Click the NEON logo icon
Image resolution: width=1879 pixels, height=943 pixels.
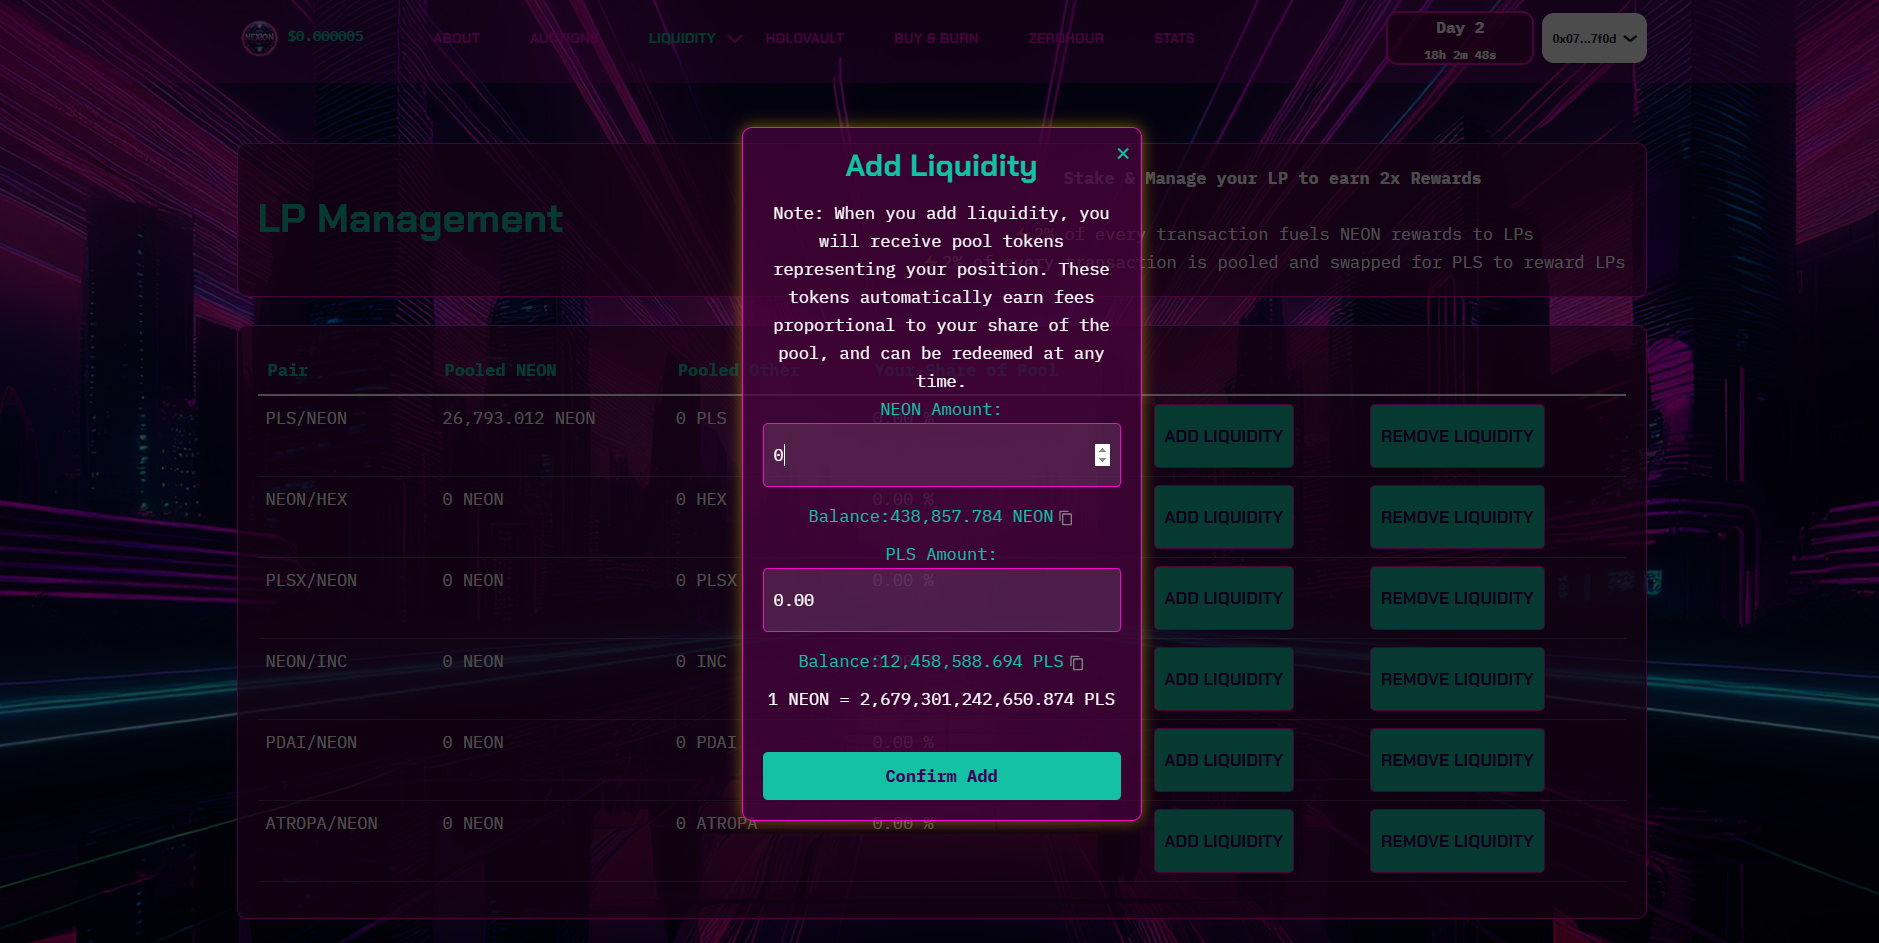click(x=259, y=38)
